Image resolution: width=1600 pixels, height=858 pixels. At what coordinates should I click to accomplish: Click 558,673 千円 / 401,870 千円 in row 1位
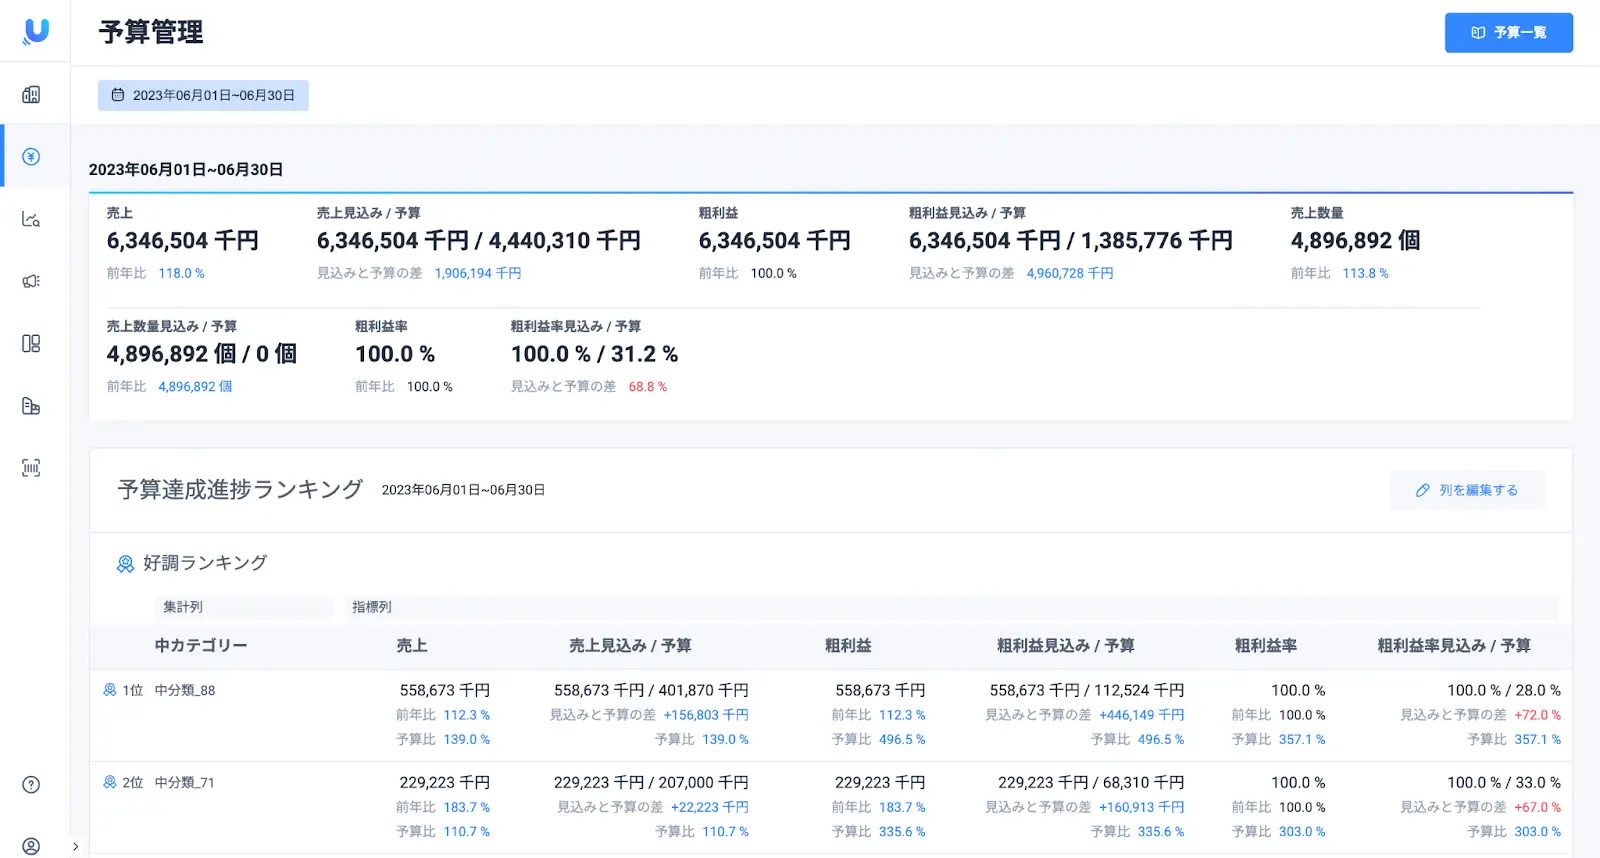tap(651, 690)
